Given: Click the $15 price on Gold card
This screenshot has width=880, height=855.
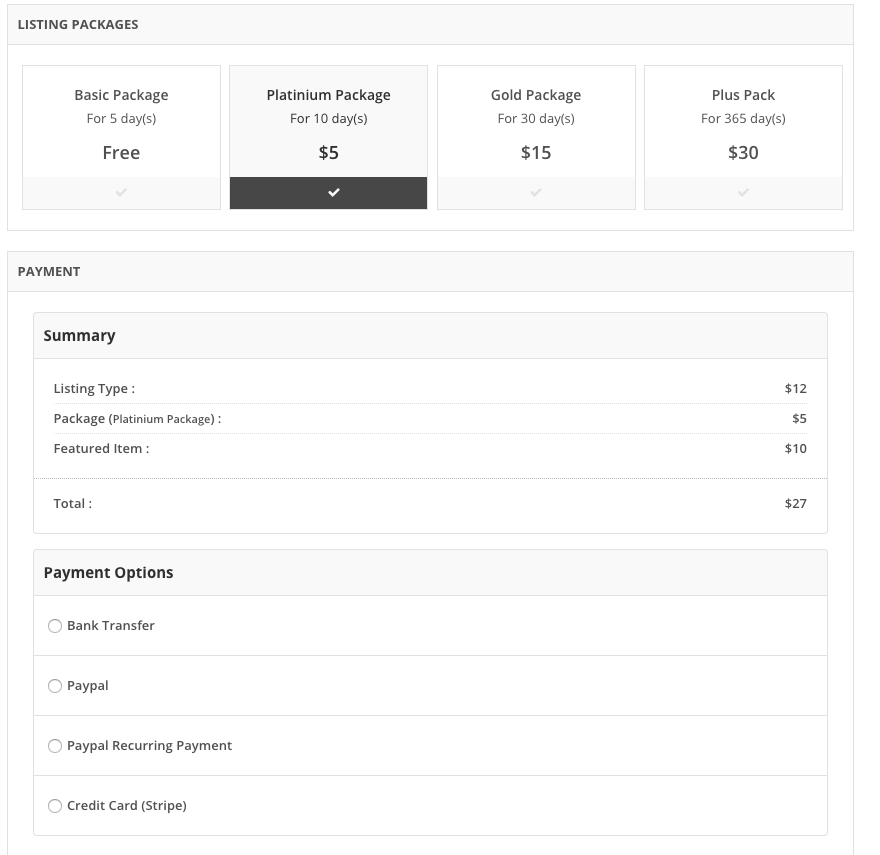Looking at the screenshot, I should [536, 153].
